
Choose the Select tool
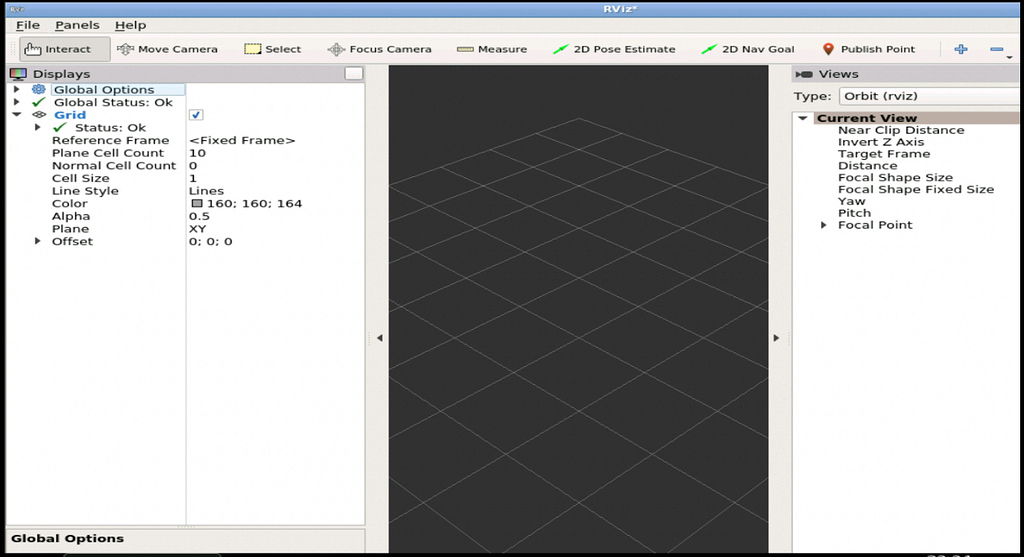tap(272, 49)
